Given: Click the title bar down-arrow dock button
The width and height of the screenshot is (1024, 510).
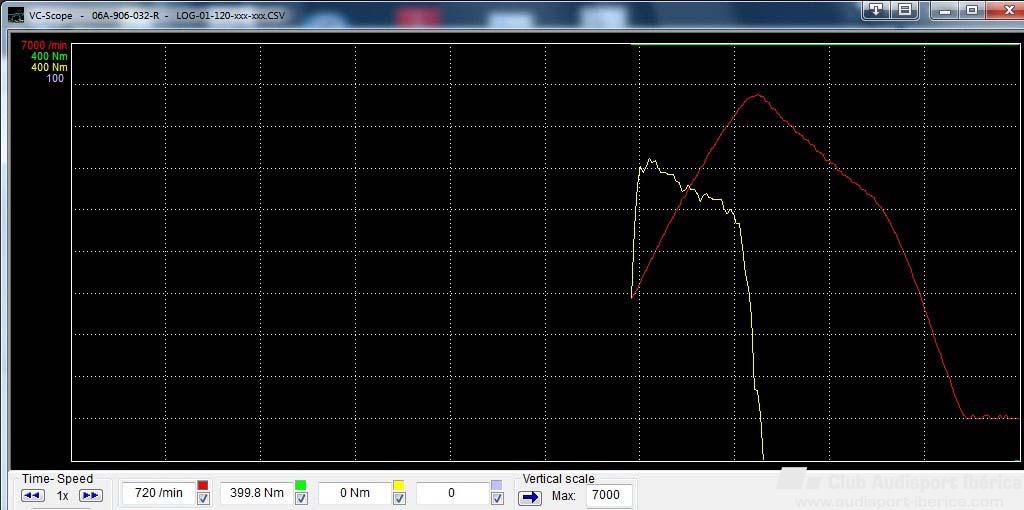Looking at the screenshot, I should point(876,8).
